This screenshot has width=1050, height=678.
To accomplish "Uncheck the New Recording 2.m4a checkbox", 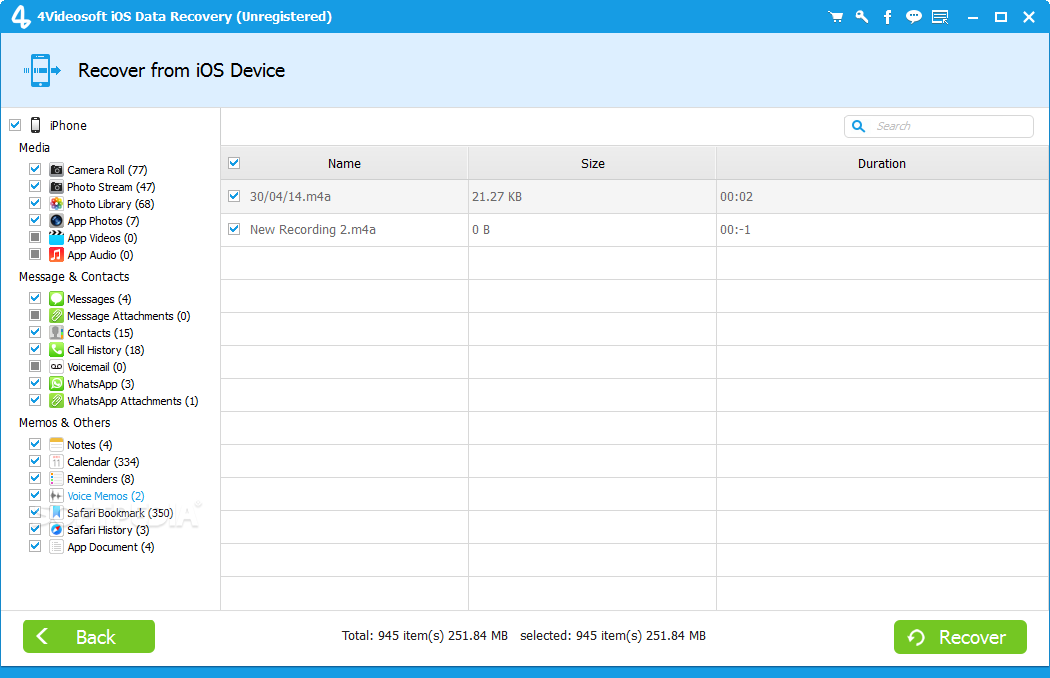I will (234, 229).
